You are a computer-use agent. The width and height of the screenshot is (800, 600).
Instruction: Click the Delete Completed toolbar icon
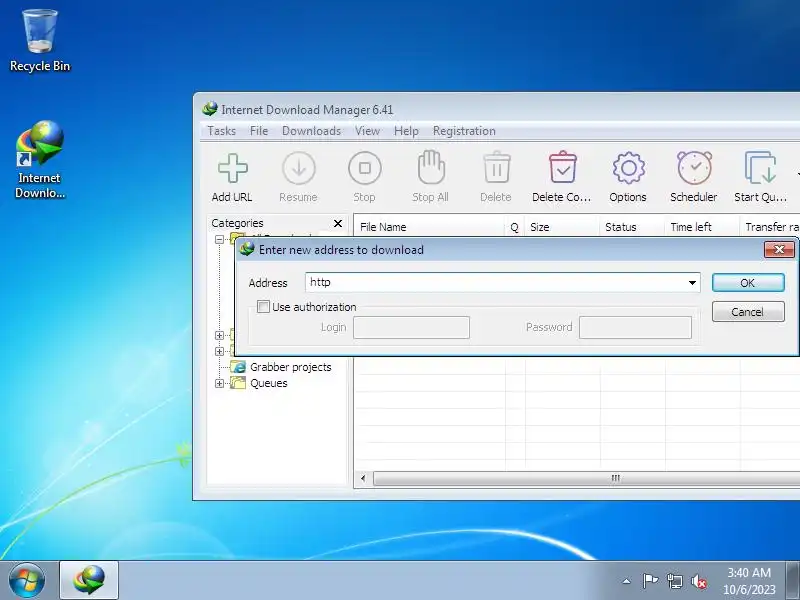click(x=562, y=167)
